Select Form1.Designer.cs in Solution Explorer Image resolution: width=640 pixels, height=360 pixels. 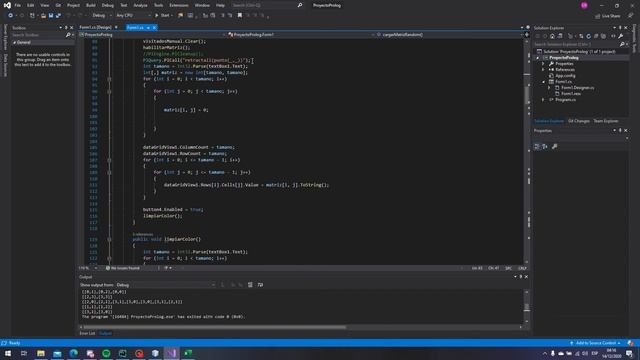[577, 88]
